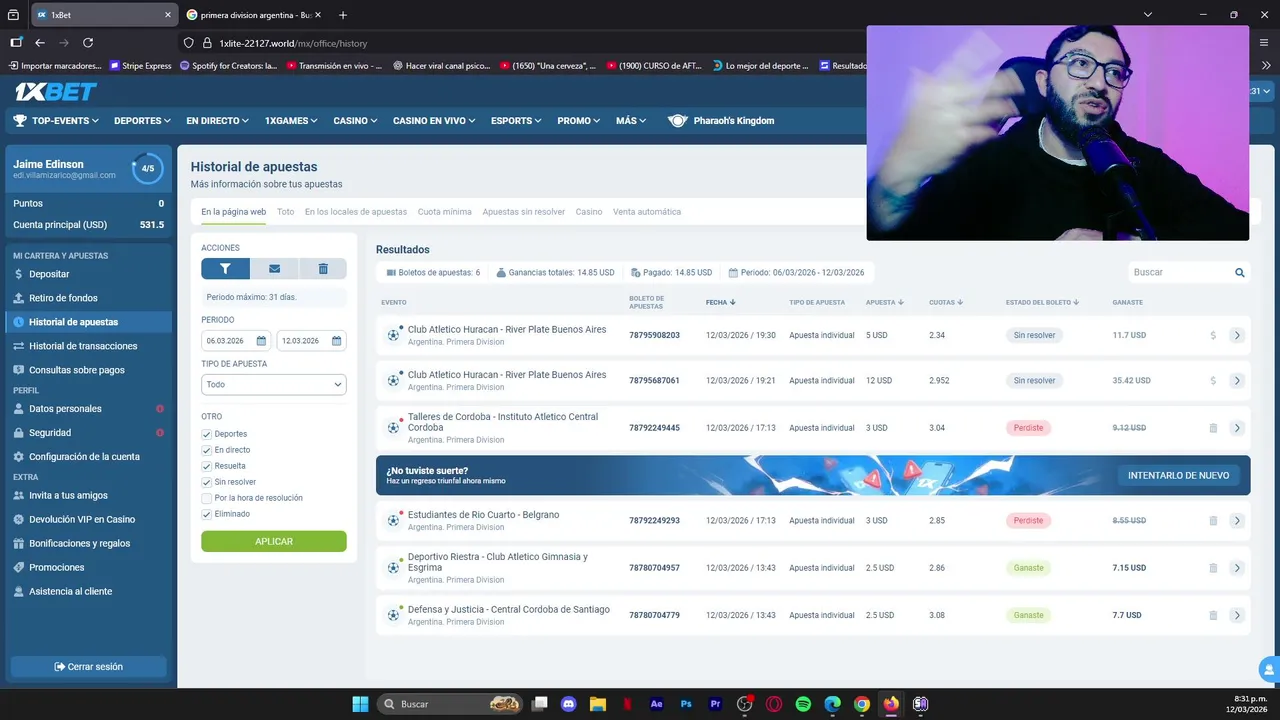Image resolution: width=1280 pixels, height=720 pixels.
Task: Switch to Apuestas sin resolver tab
Action: [524, 212]
